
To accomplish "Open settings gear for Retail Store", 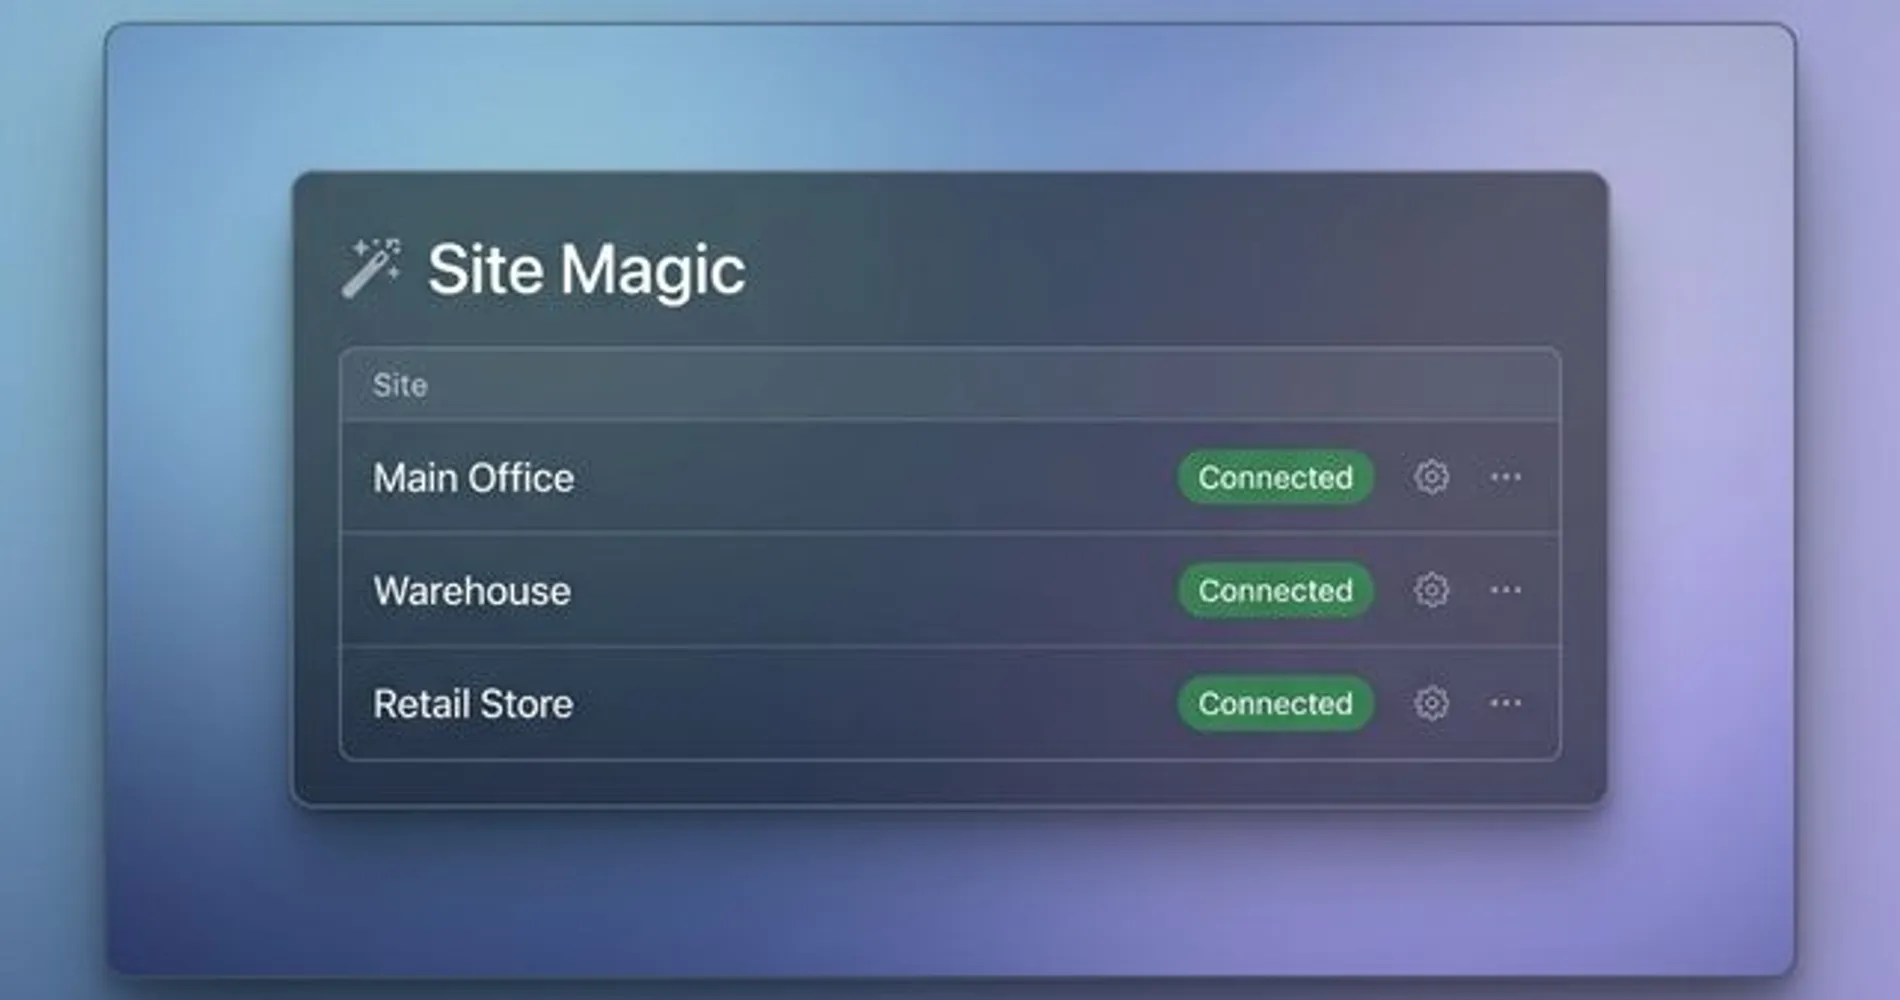I will (1431, 703).
